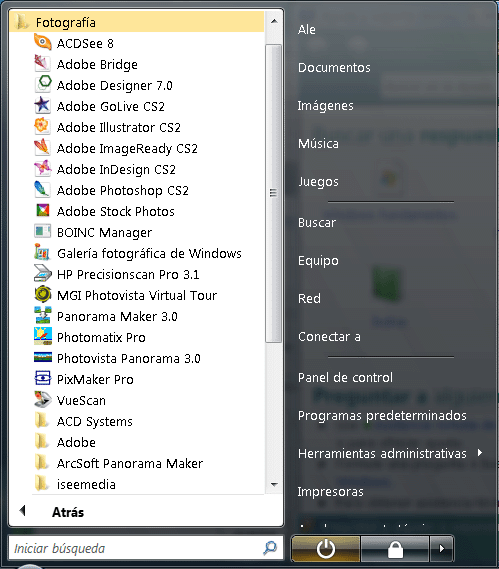
Task: Click the Herramientas administrativas label
Action: click(x=382, y=454)
